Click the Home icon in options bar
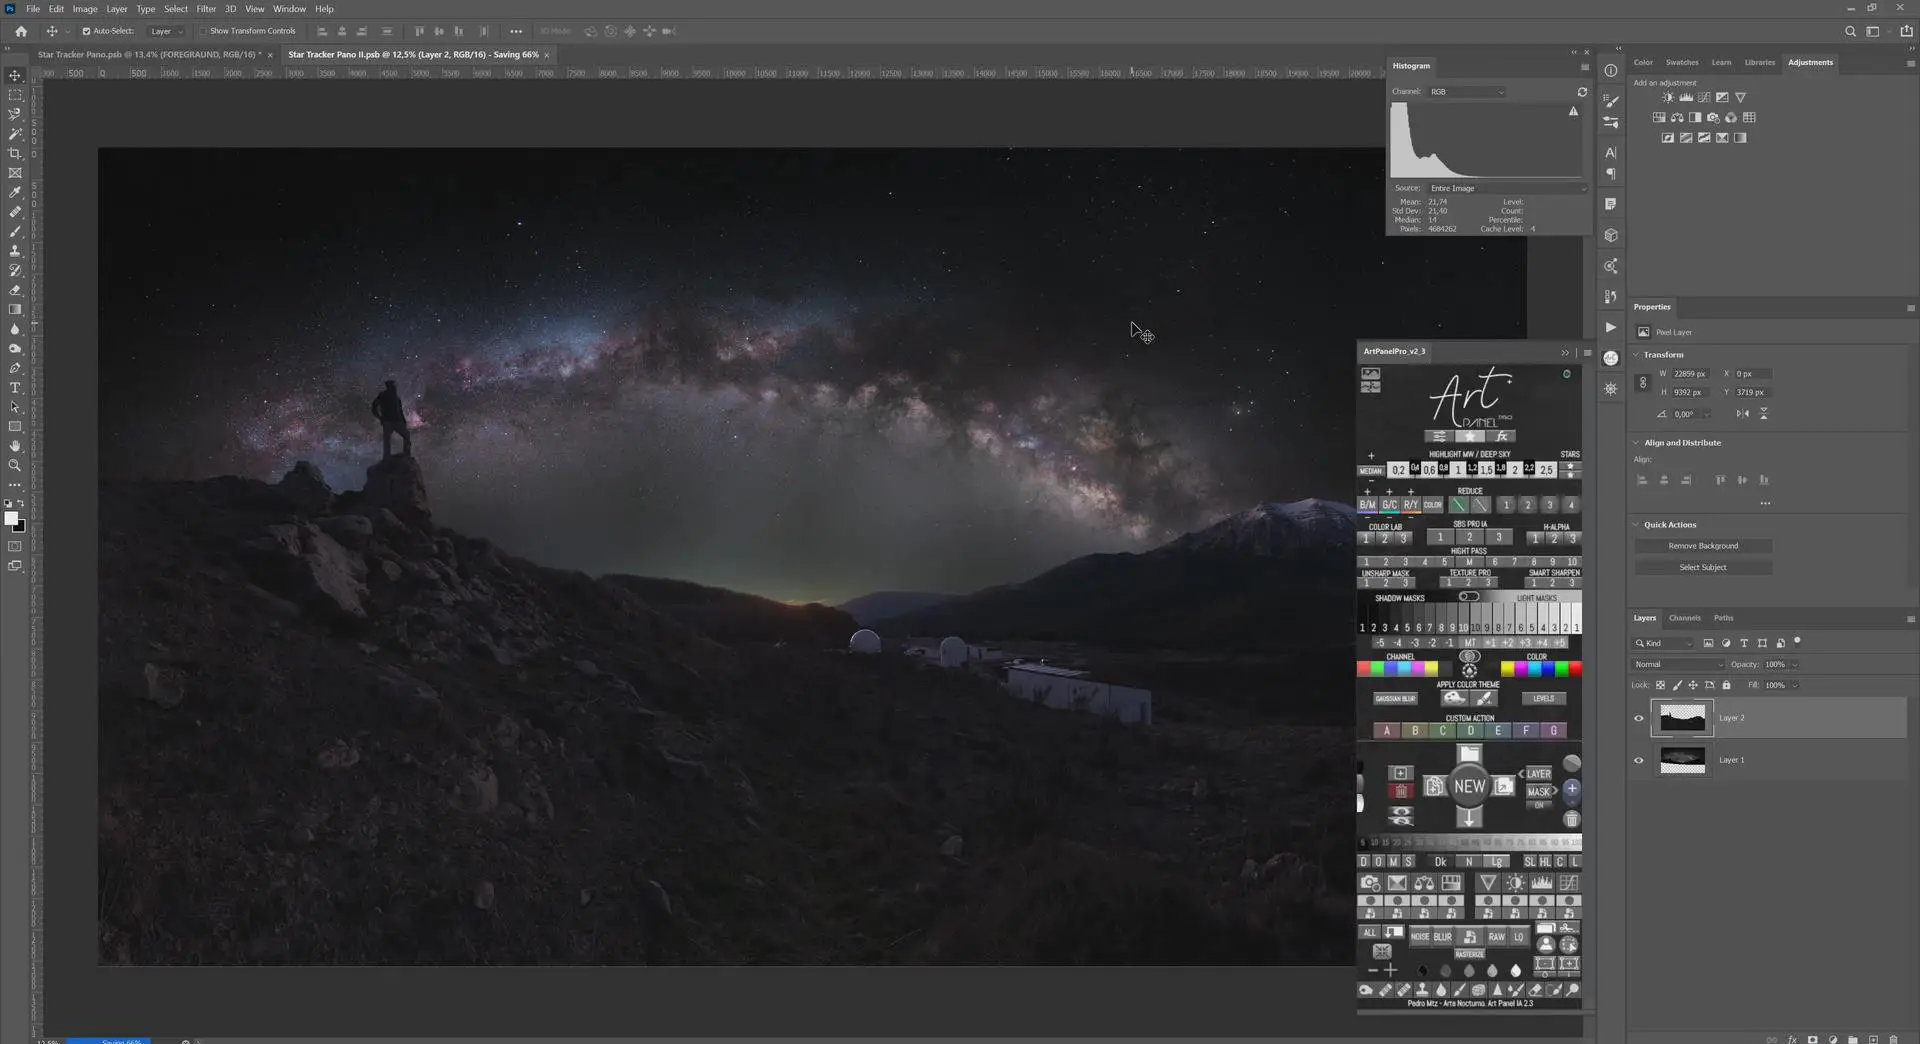The image size is (1920, 1044). 21,31
